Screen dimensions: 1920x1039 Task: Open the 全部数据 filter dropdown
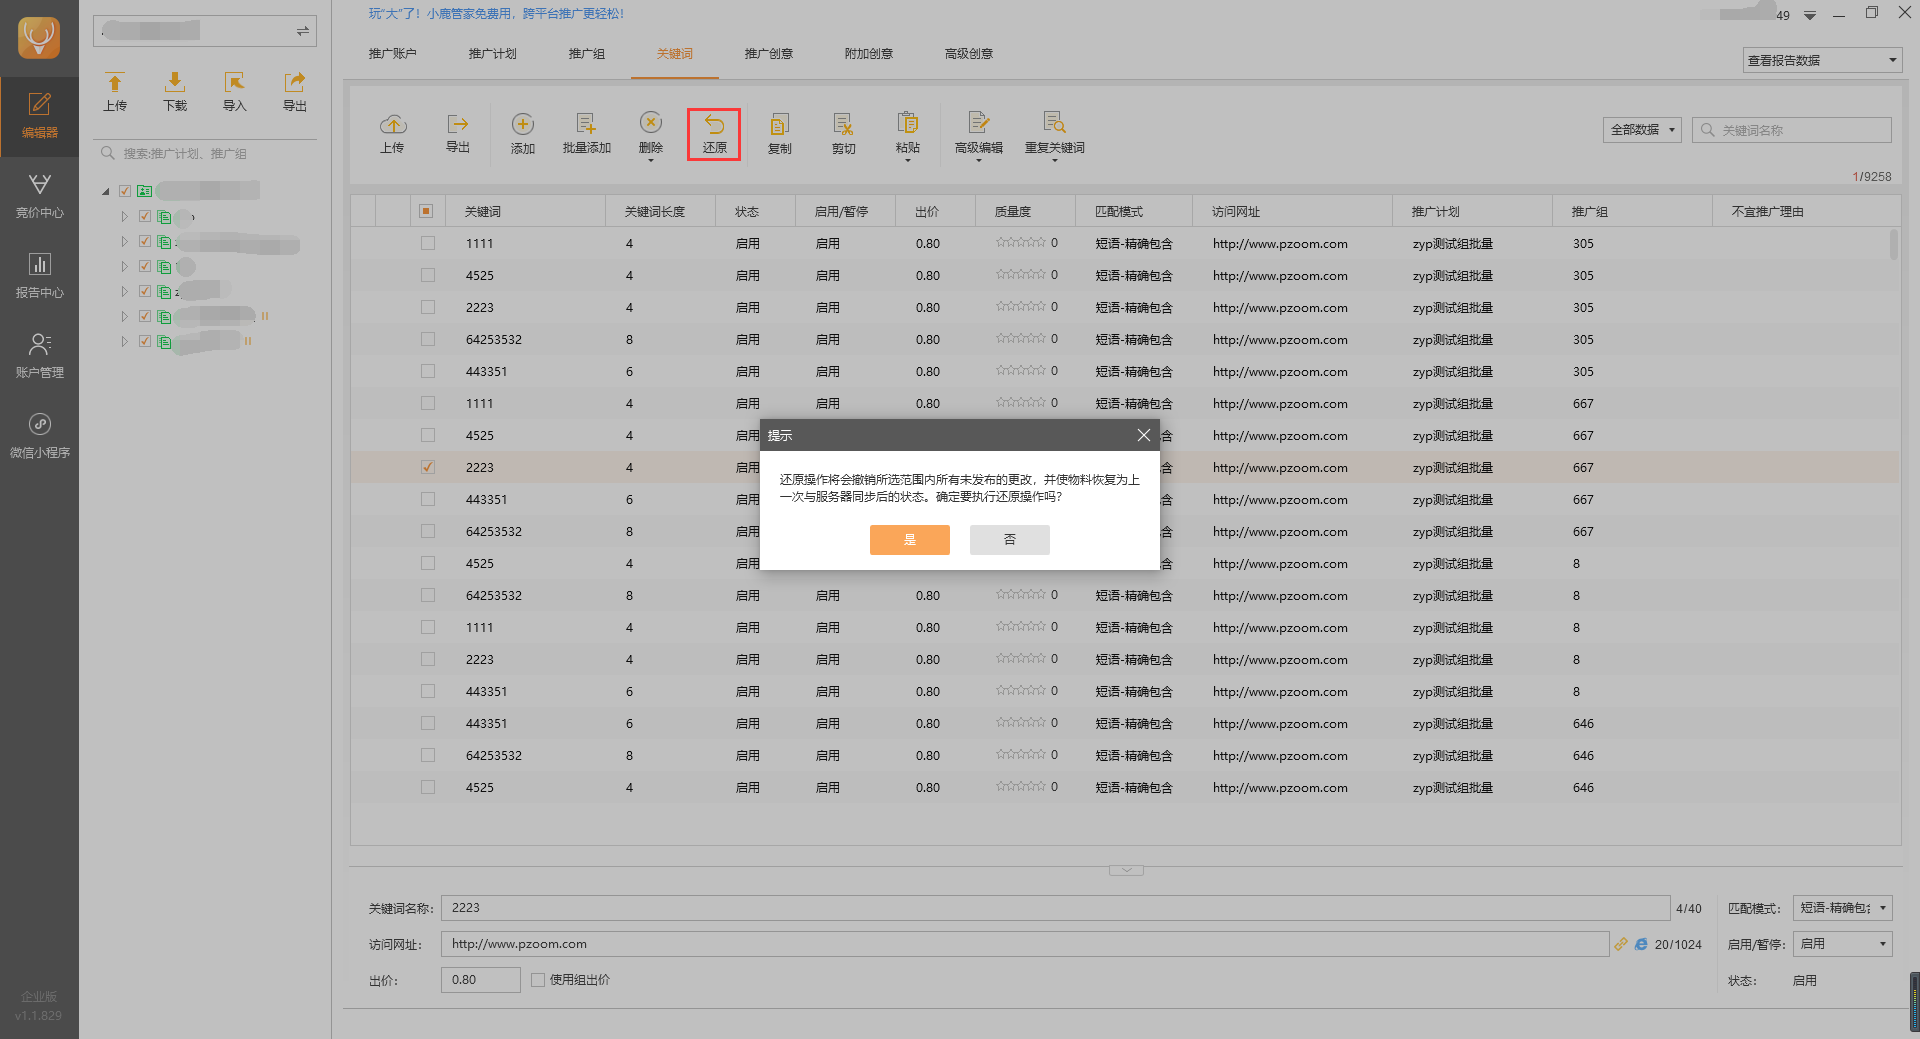click(1642, 130)
